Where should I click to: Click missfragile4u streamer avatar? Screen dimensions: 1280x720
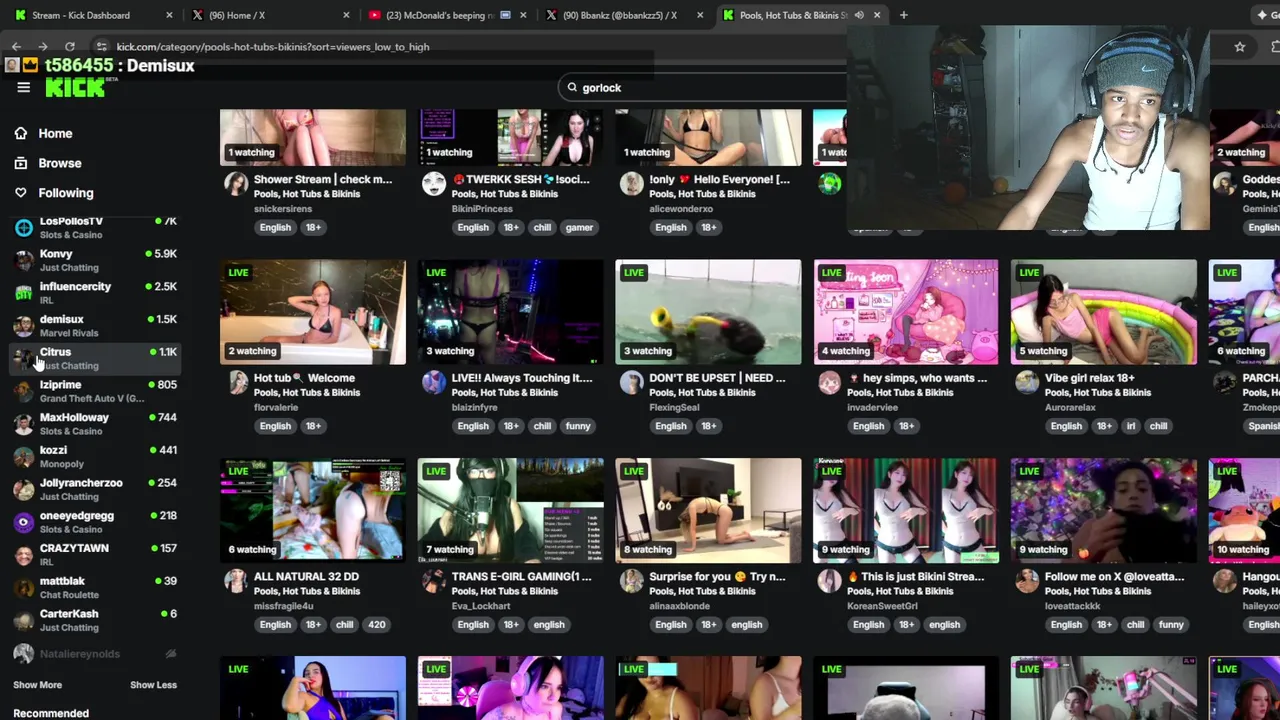point(236,581)
